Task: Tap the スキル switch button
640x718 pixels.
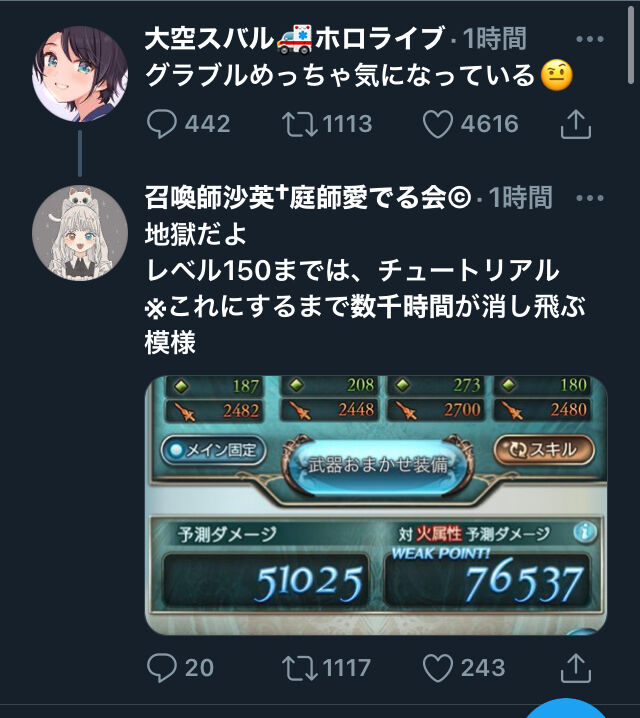Action: coord(544,450)
